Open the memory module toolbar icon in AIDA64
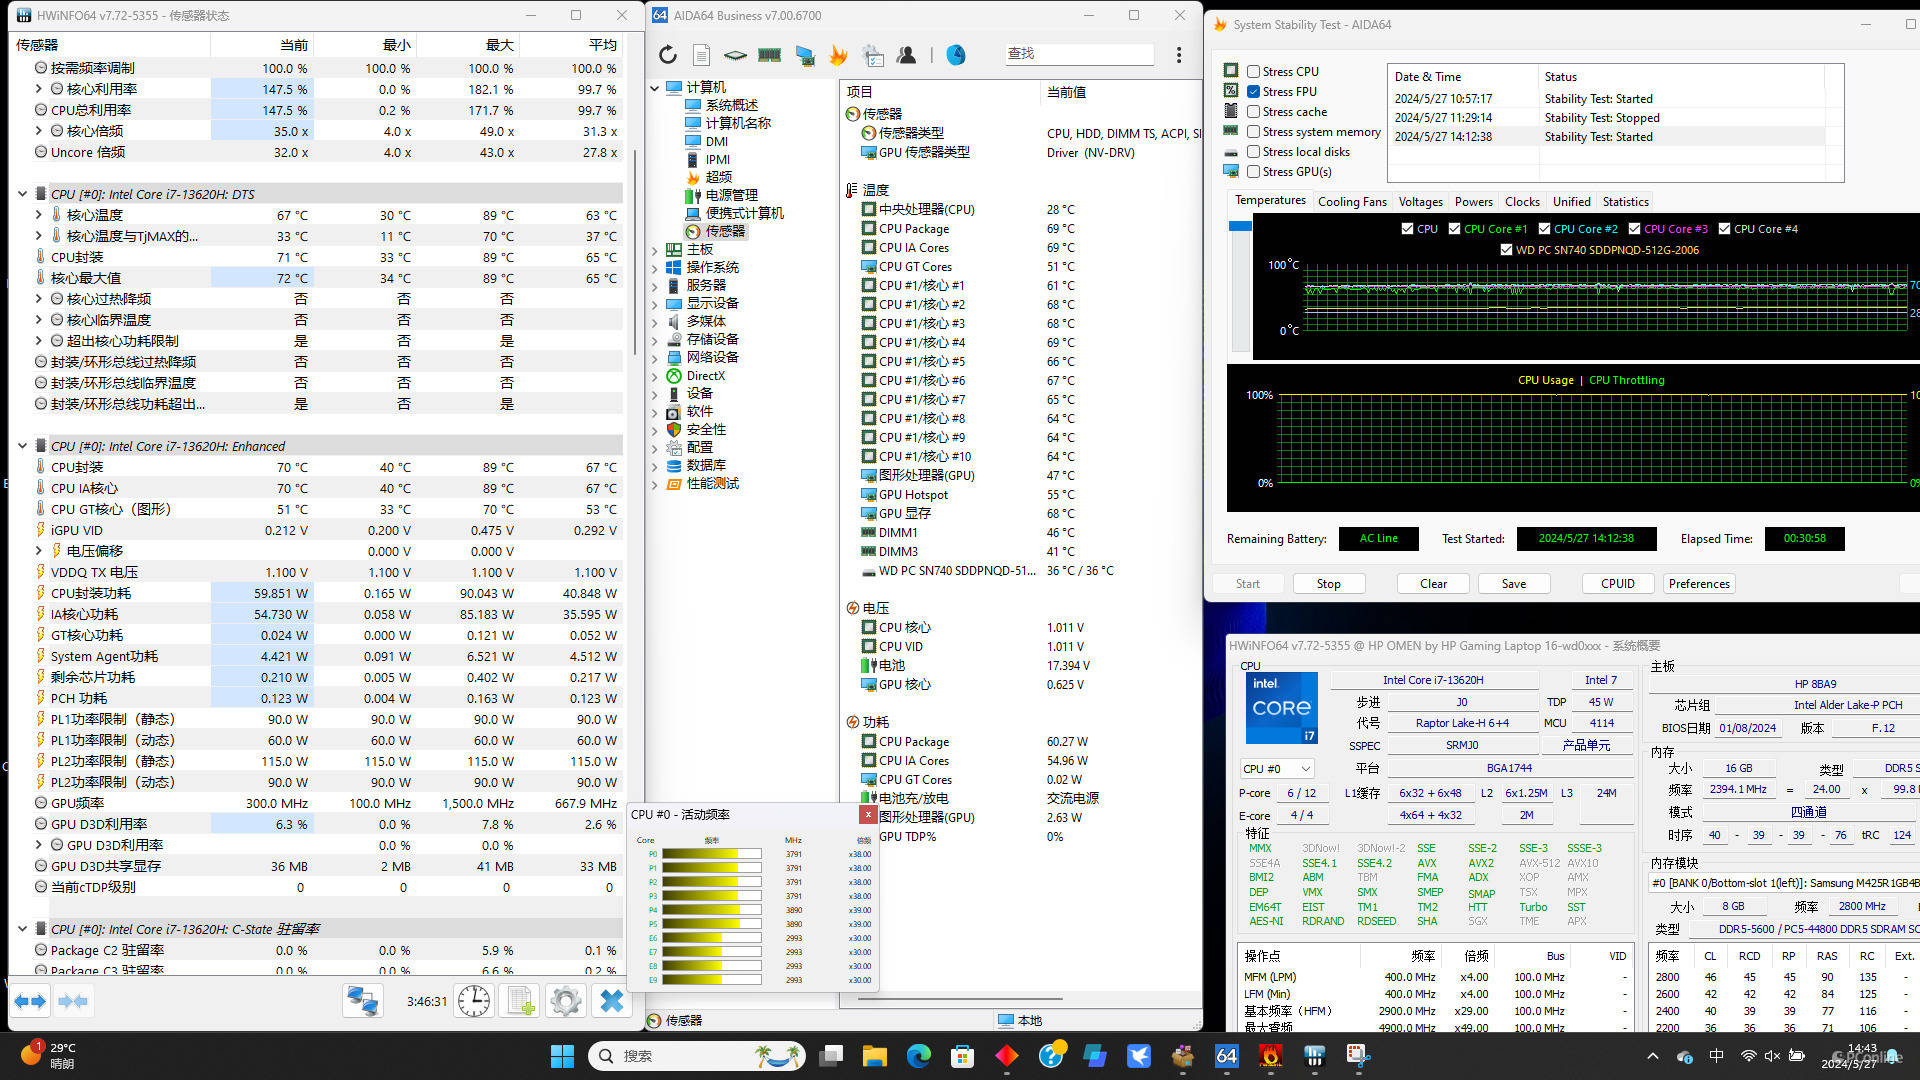The height and width of the screenshot is (1080, 1920). tap(769, 55)
